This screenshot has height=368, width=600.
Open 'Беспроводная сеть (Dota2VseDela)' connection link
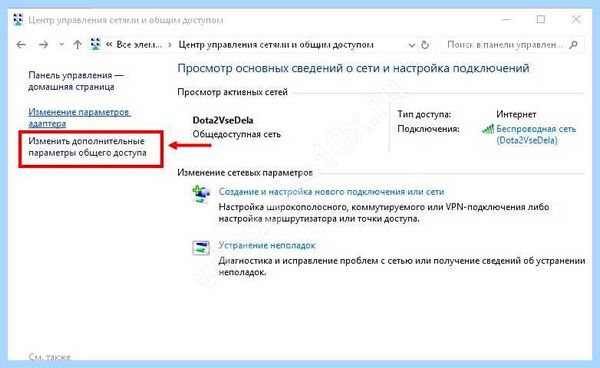(x=536, y=135)
